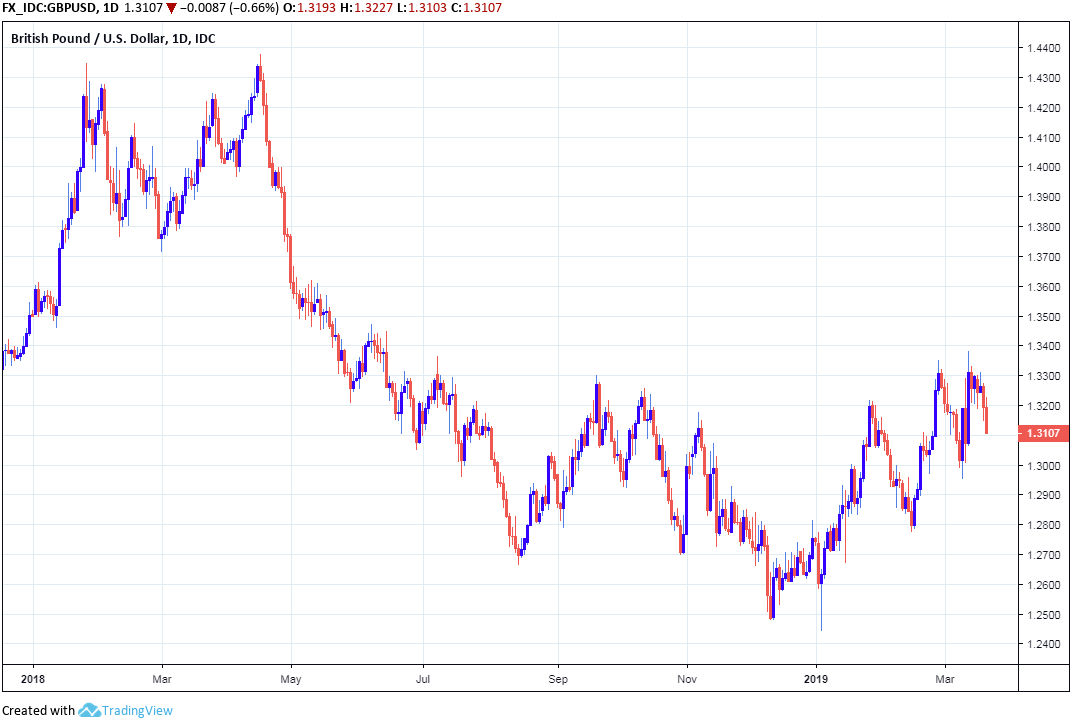Click the TradingView cloud logo icon

(89, 710)
